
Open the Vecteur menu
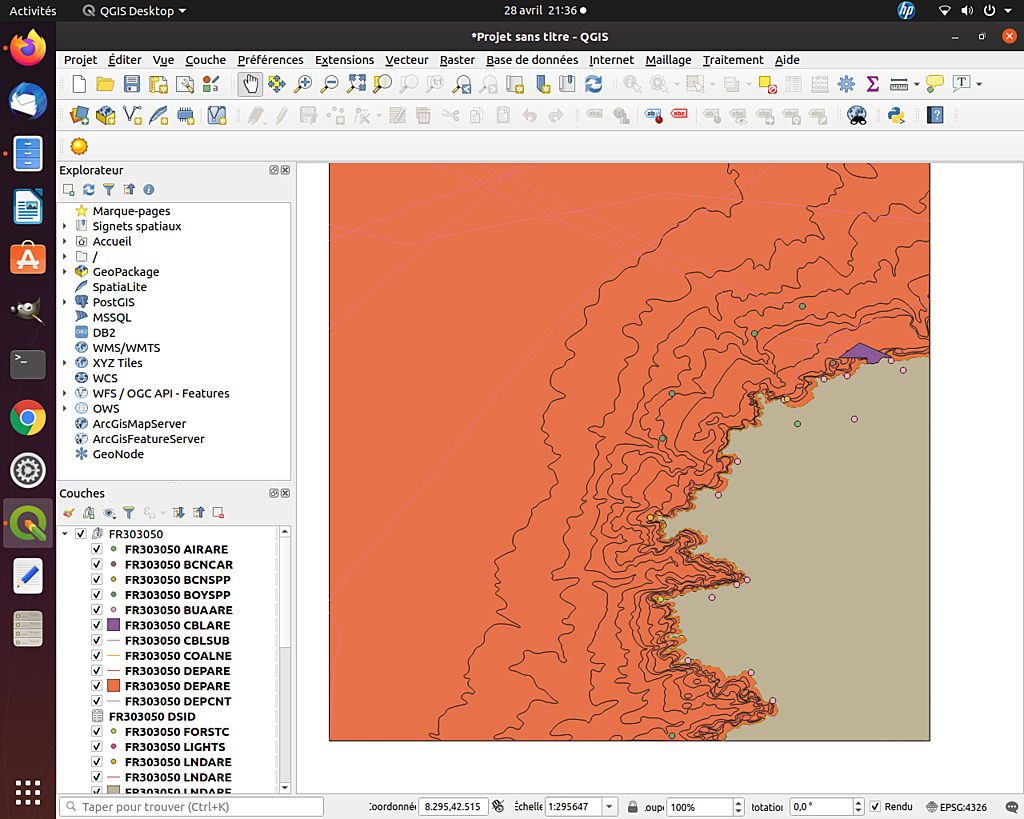[407, 60]
